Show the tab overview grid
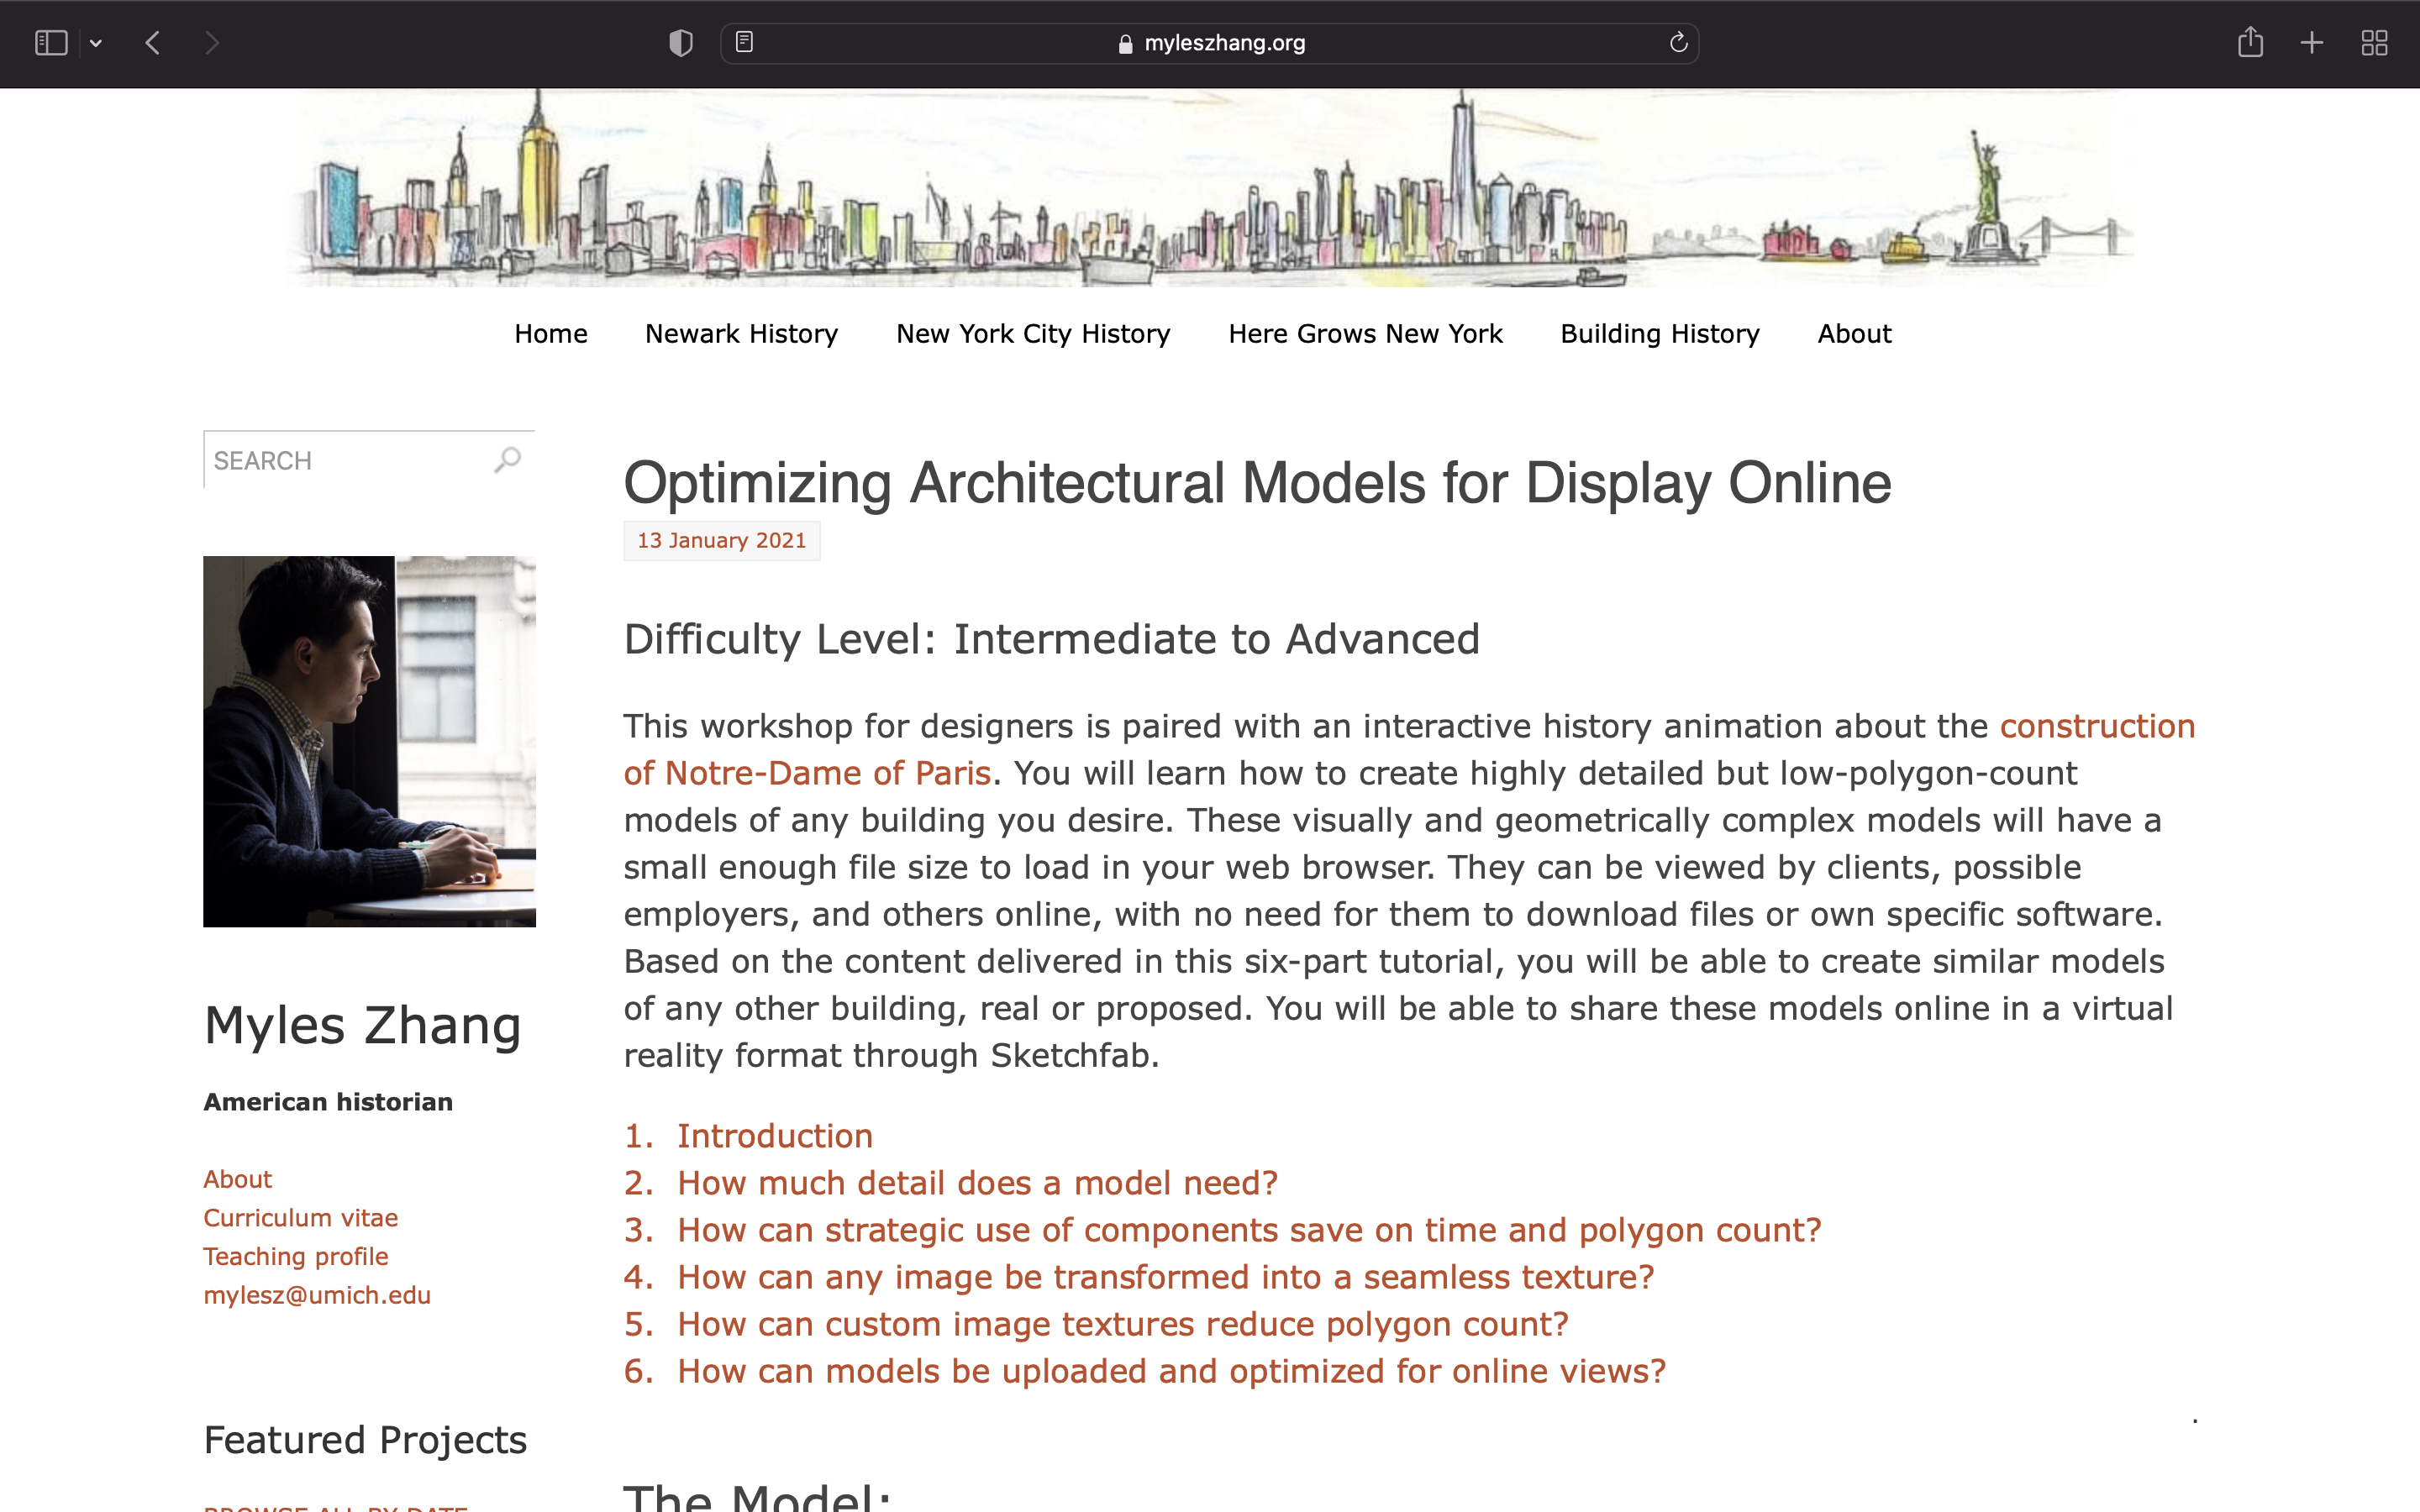The image size is (2420, 1512). (2374, 43)
